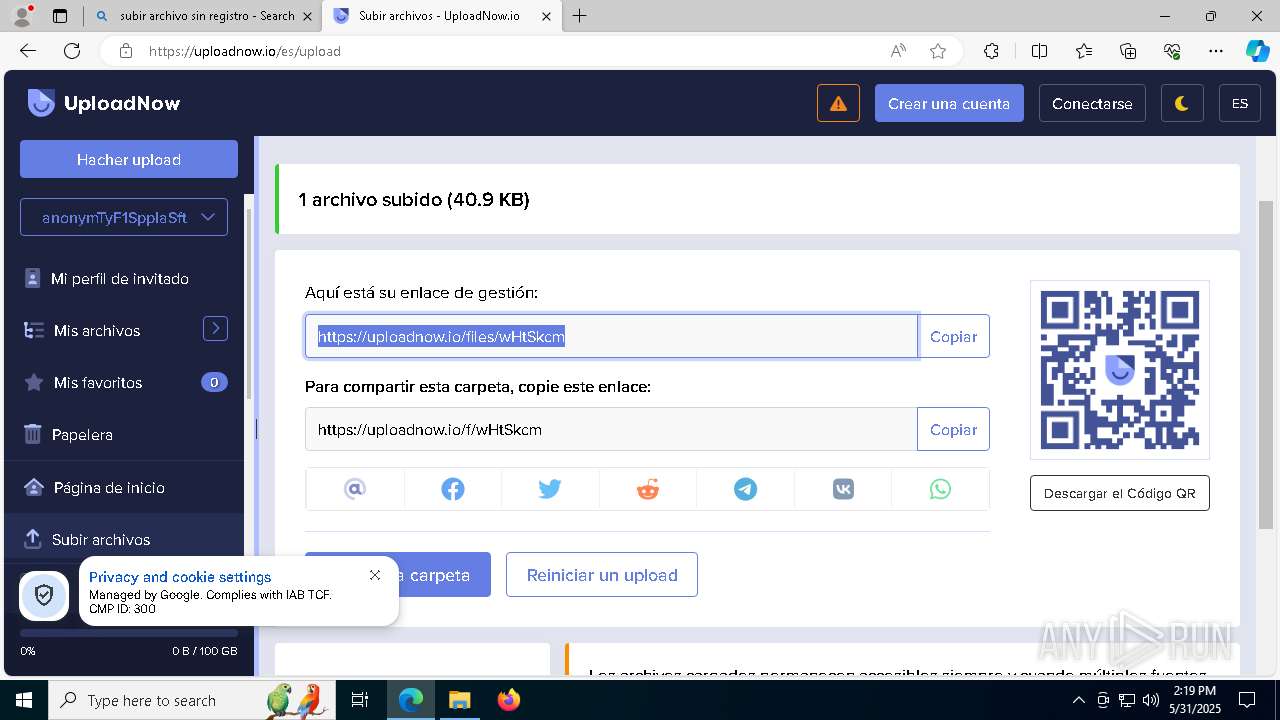Viewport: 1280px width, 720px height.
Task: Click Hacher upload button
Action: pyautogui.click(x=129, y=159)
